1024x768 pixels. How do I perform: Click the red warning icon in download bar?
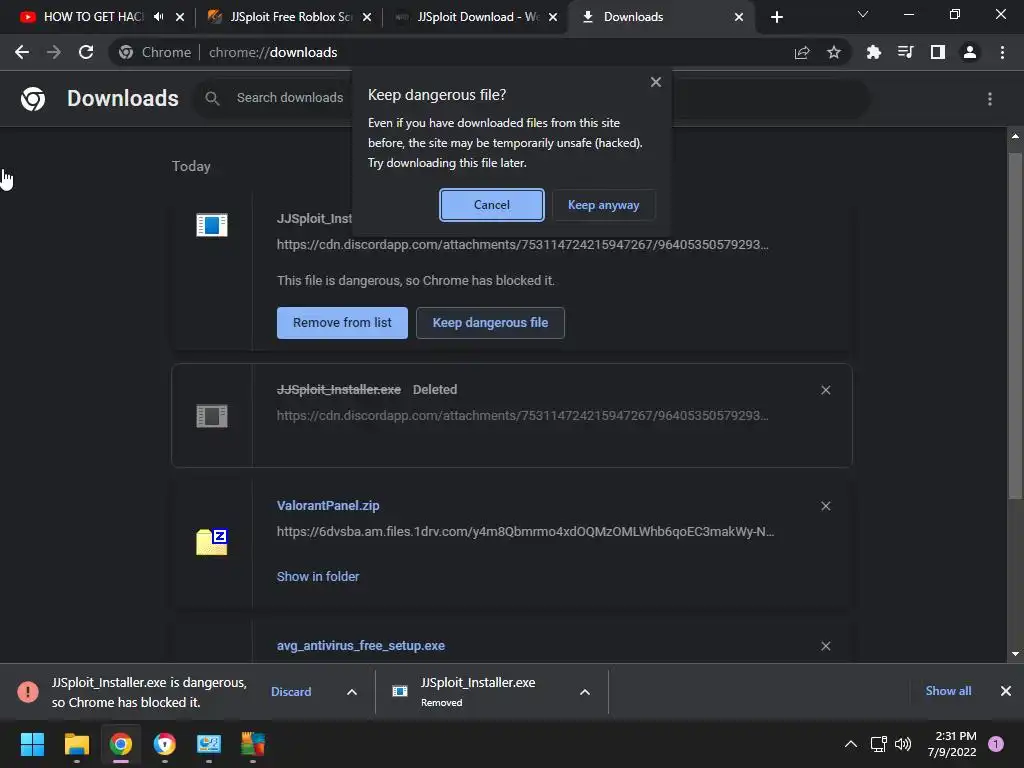[x=27, y=692]
